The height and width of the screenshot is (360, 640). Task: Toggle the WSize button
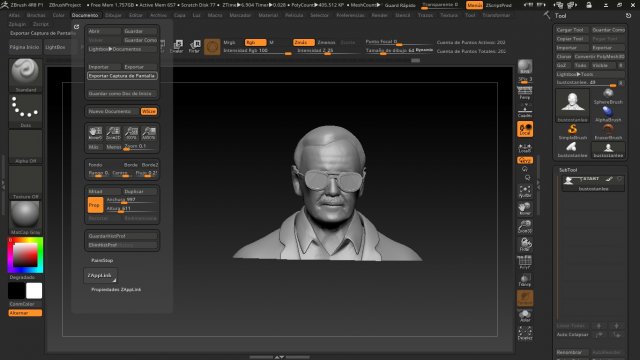[149, 111]
